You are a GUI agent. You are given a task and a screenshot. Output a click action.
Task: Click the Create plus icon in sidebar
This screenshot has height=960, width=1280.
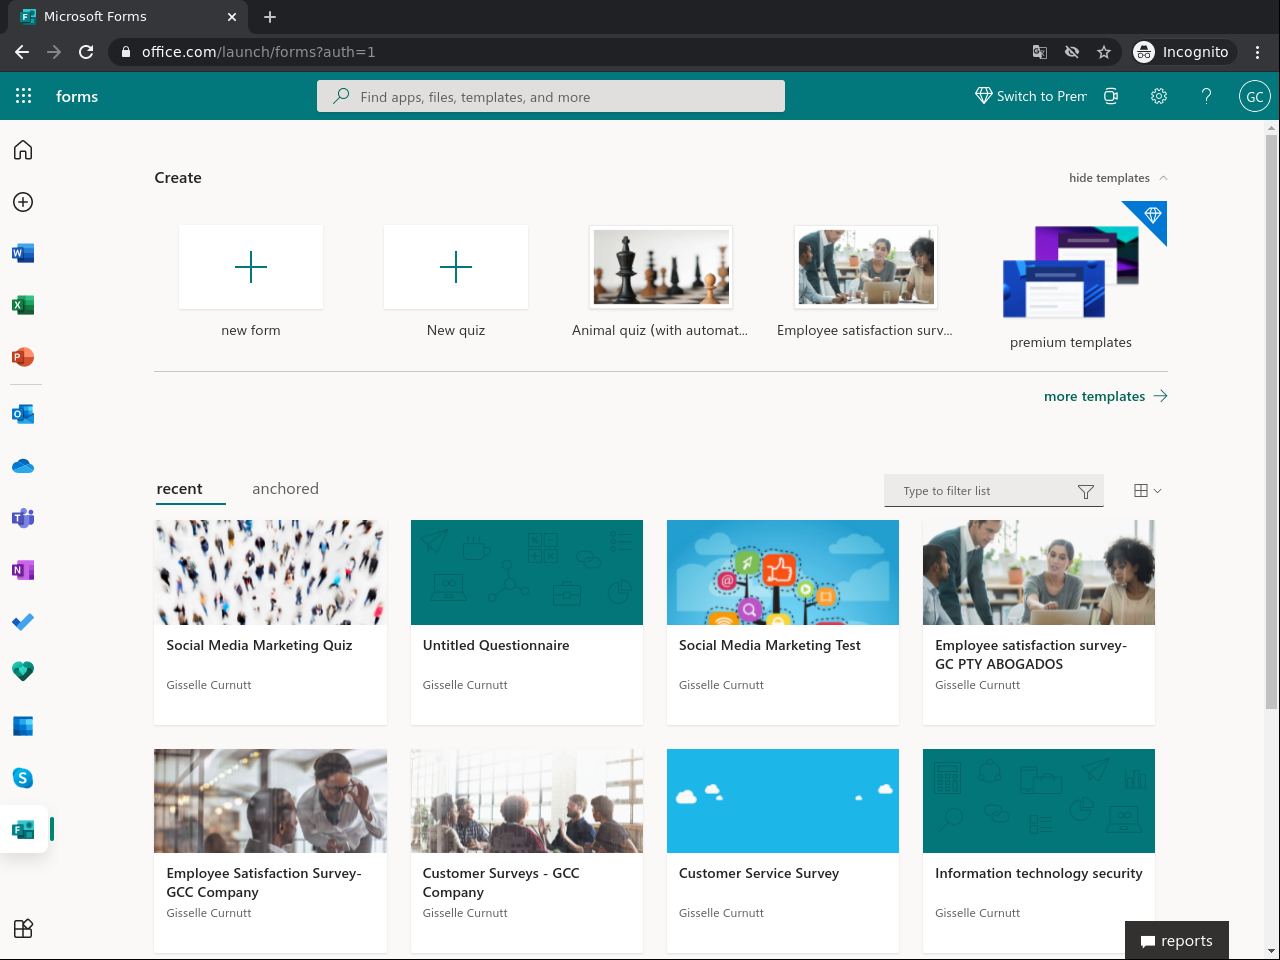(x=23, y=202)
